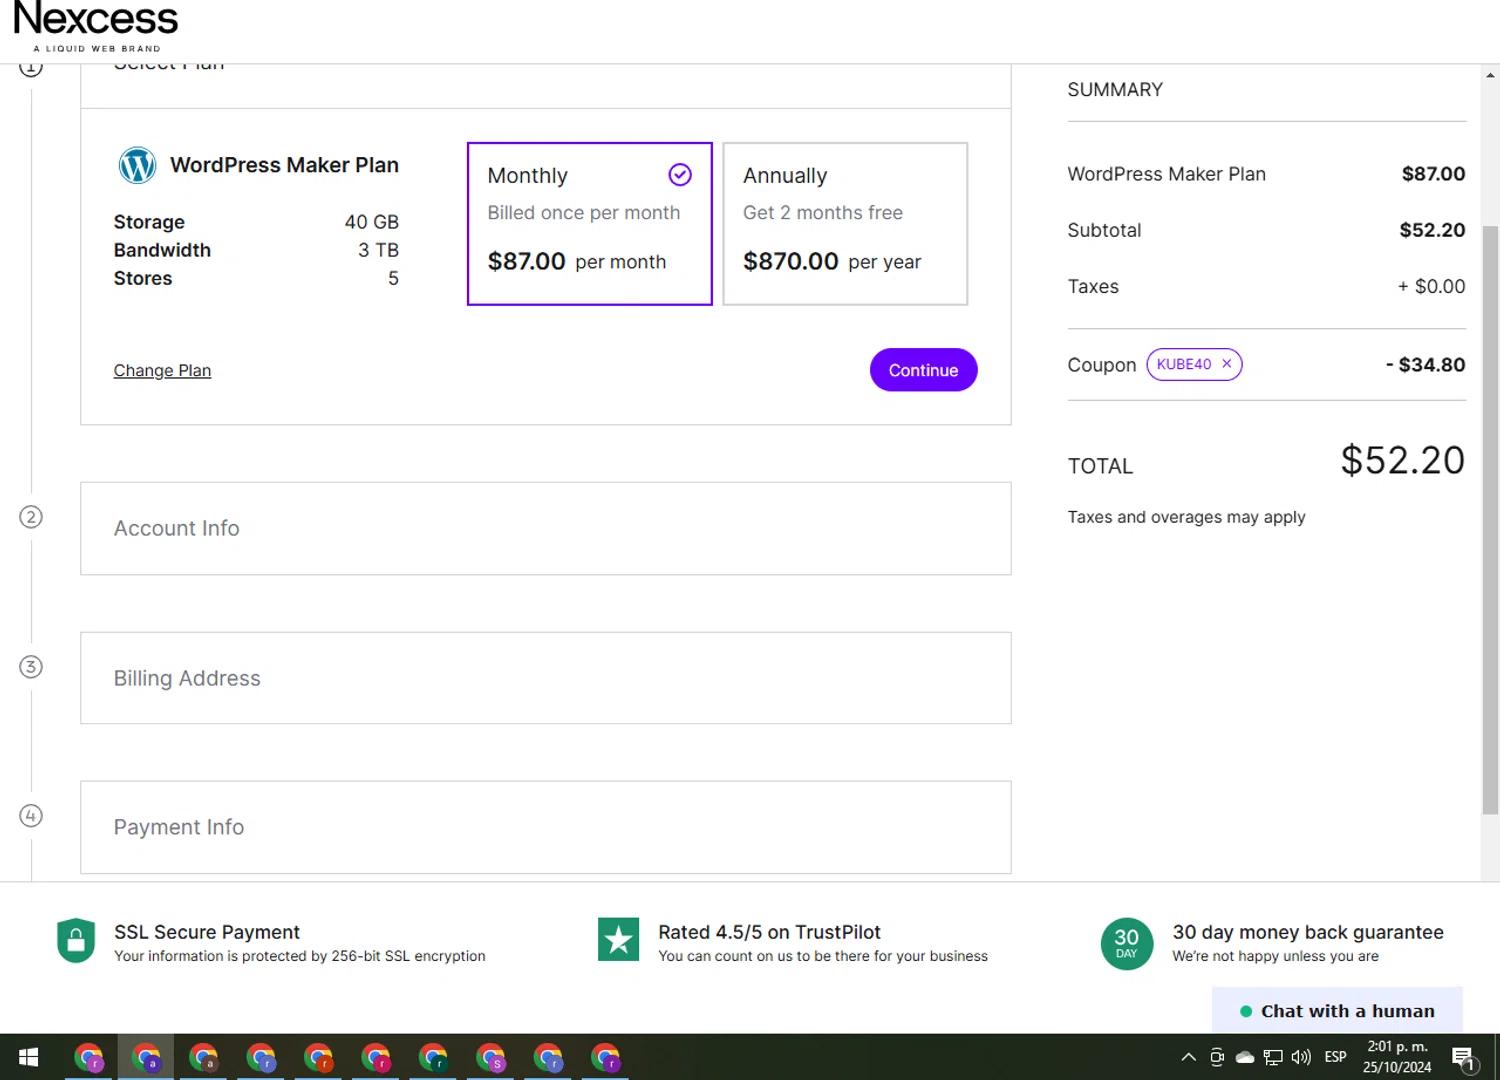Screen dimensions: 1500x1080
Task: Select the Monthly billing option
Action: coord(590,224)
